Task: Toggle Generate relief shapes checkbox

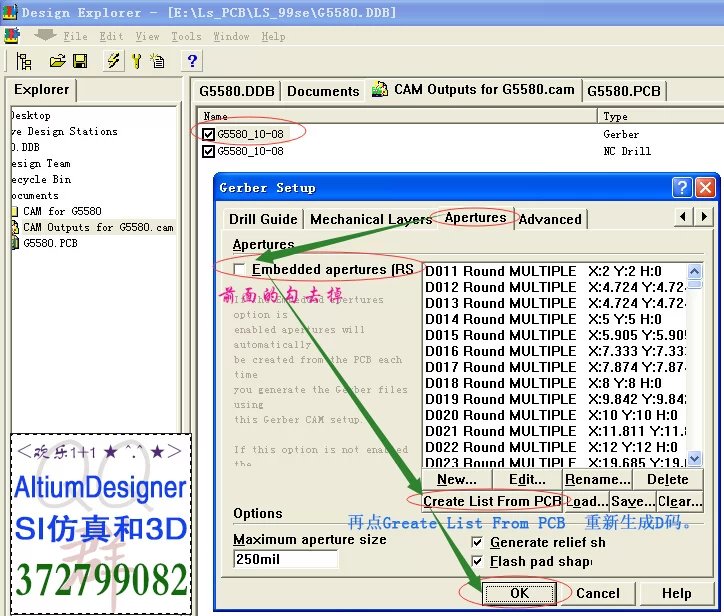Action: (477, 542)
